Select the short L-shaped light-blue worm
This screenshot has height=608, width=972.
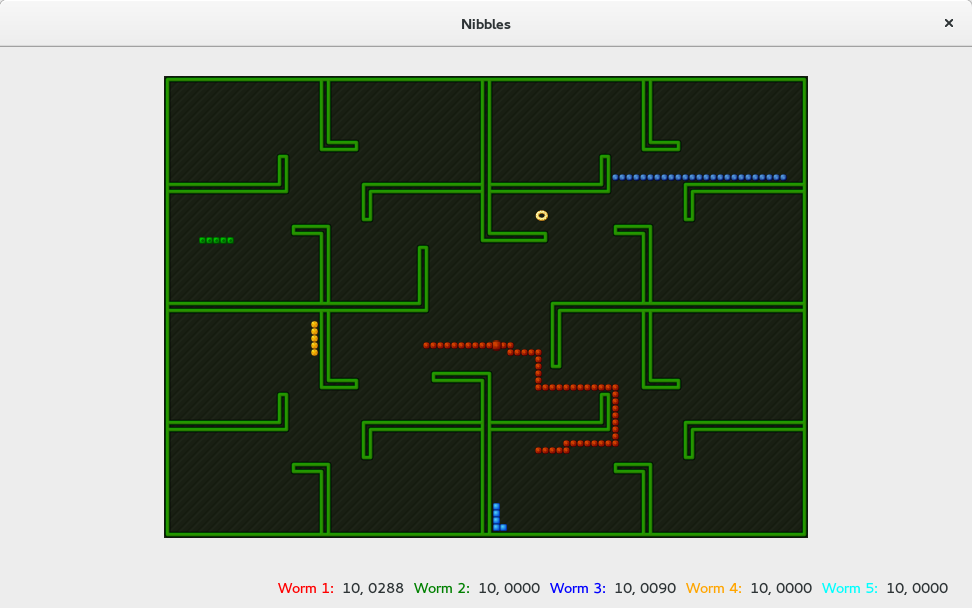[497, 519]
